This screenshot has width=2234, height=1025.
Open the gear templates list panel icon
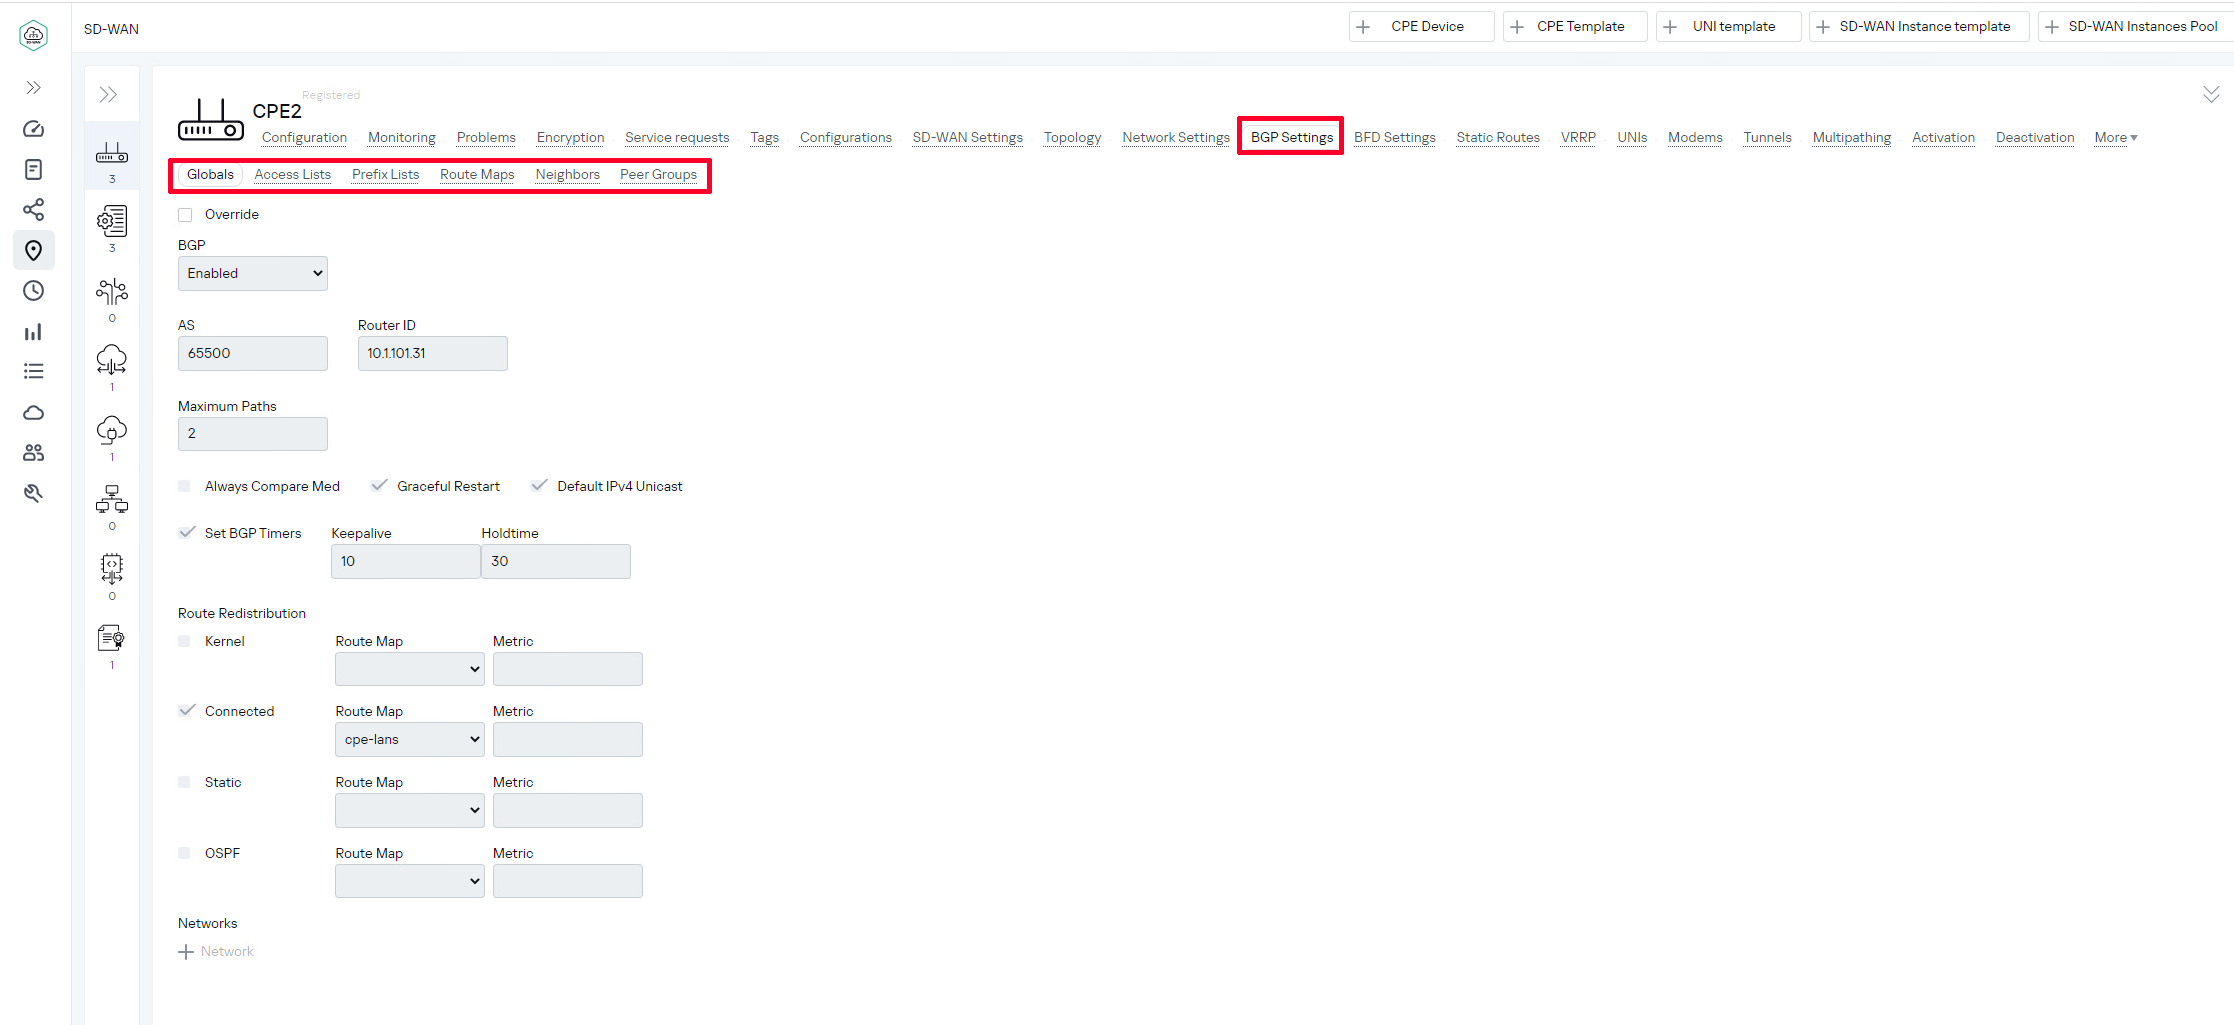[x=111, y=221]
